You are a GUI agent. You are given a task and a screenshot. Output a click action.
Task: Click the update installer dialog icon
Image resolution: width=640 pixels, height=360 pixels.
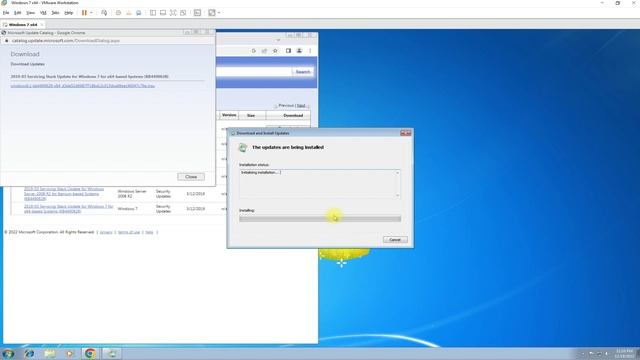tap(243, 147)
